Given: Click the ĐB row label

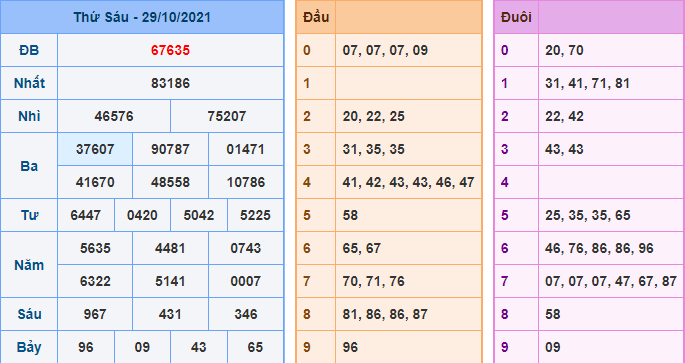Looking at the screenshot, I should pyautogui.click(x=29, y=50).
